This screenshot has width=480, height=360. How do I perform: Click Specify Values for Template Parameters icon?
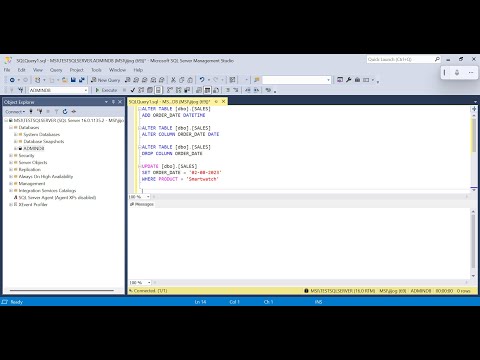coord(268,90)
